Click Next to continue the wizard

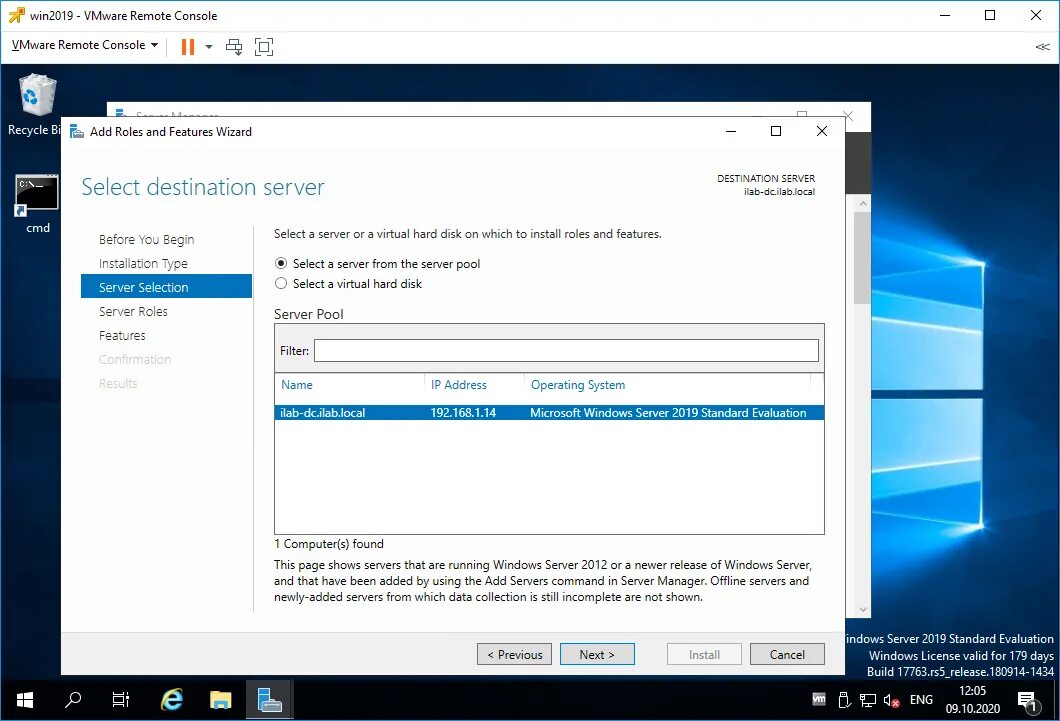pyautogui.click(x=597, y=654)
